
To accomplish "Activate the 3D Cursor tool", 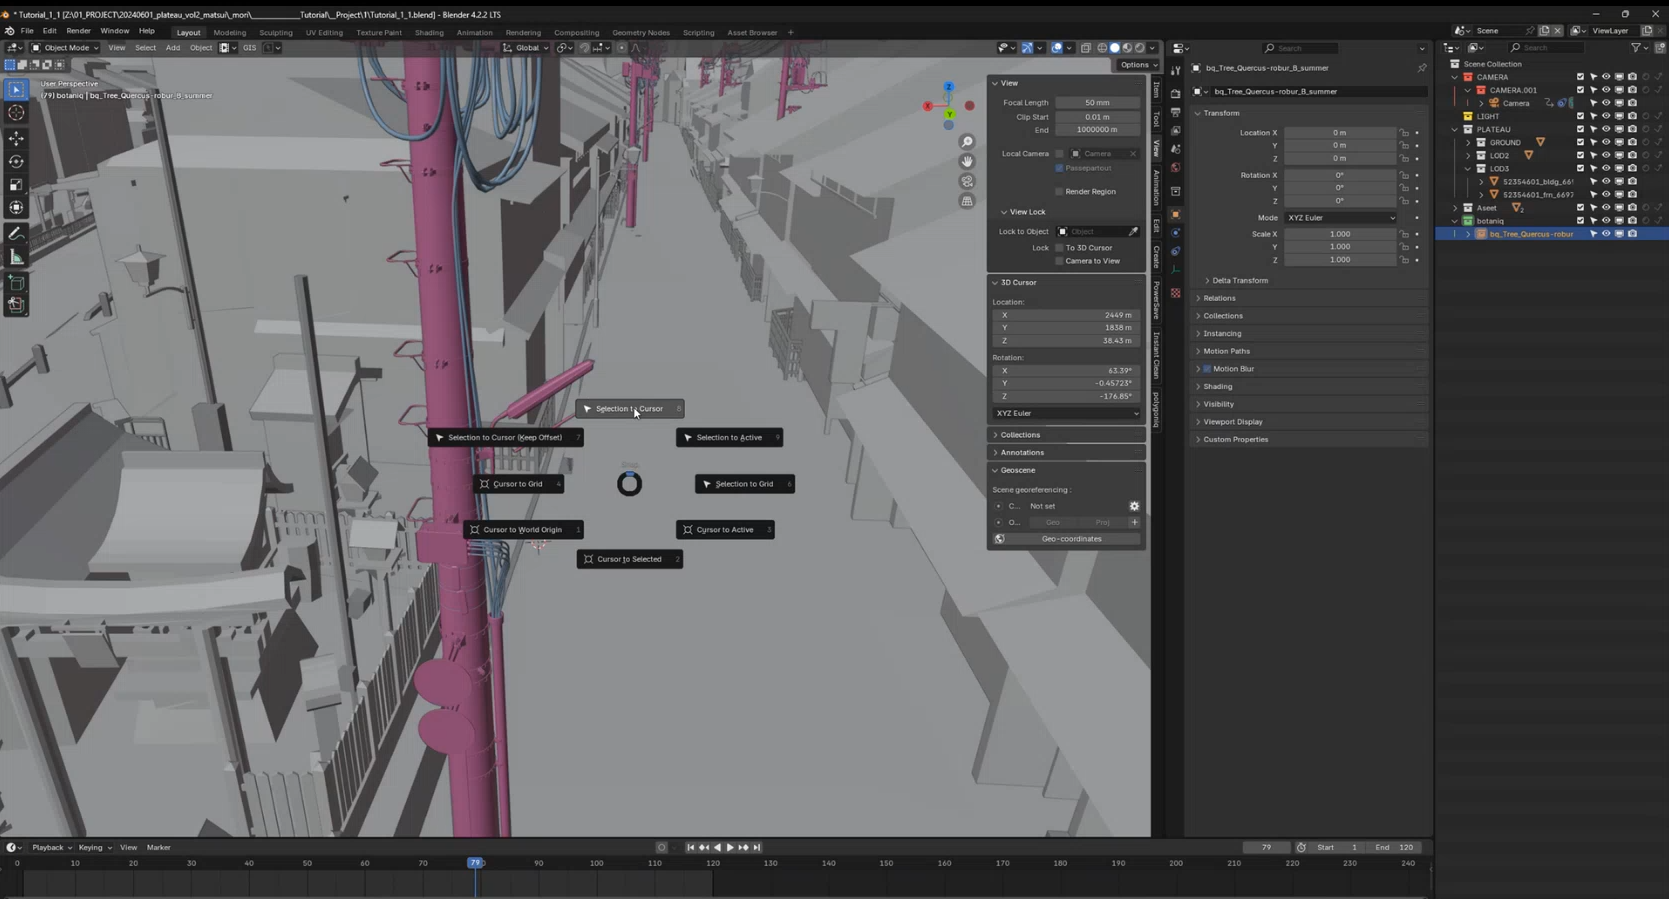I will click(x=16, y=113).
